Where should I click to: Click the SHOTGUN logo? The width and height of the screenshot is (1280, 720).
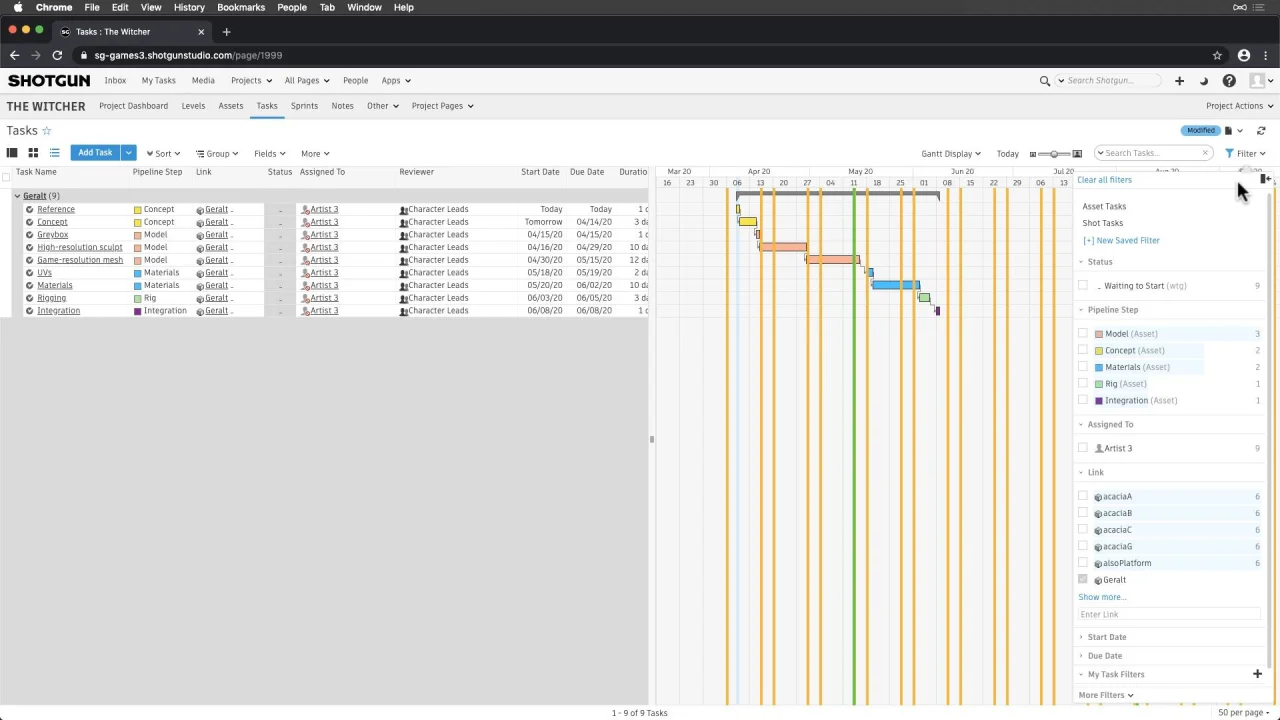48,81
